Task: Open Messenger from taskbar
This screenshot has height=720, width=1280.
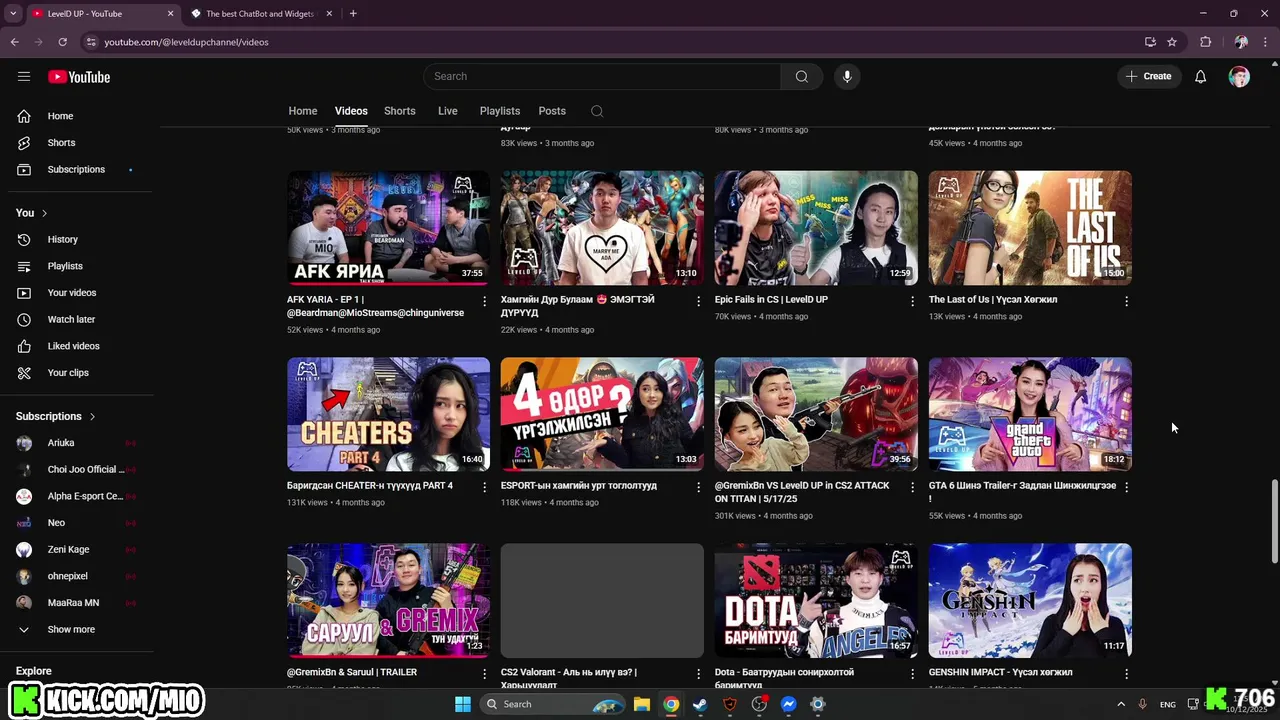Action: point(788,704)
